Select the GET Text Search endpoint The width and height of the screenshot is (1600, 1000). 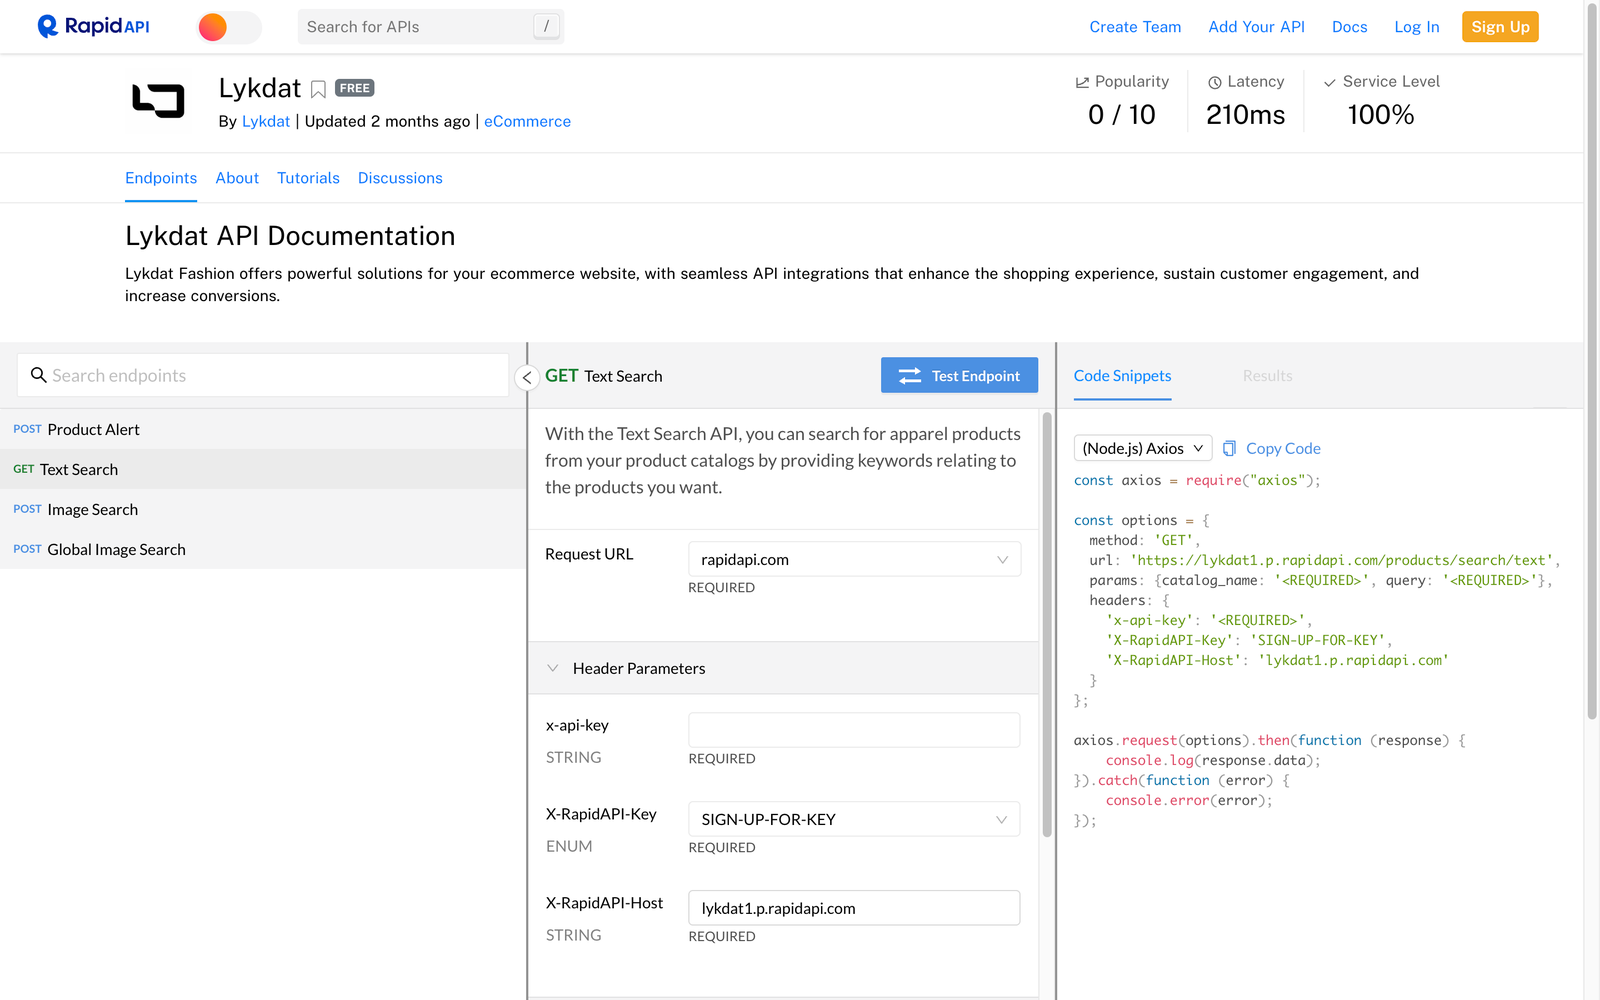[263, 469]
